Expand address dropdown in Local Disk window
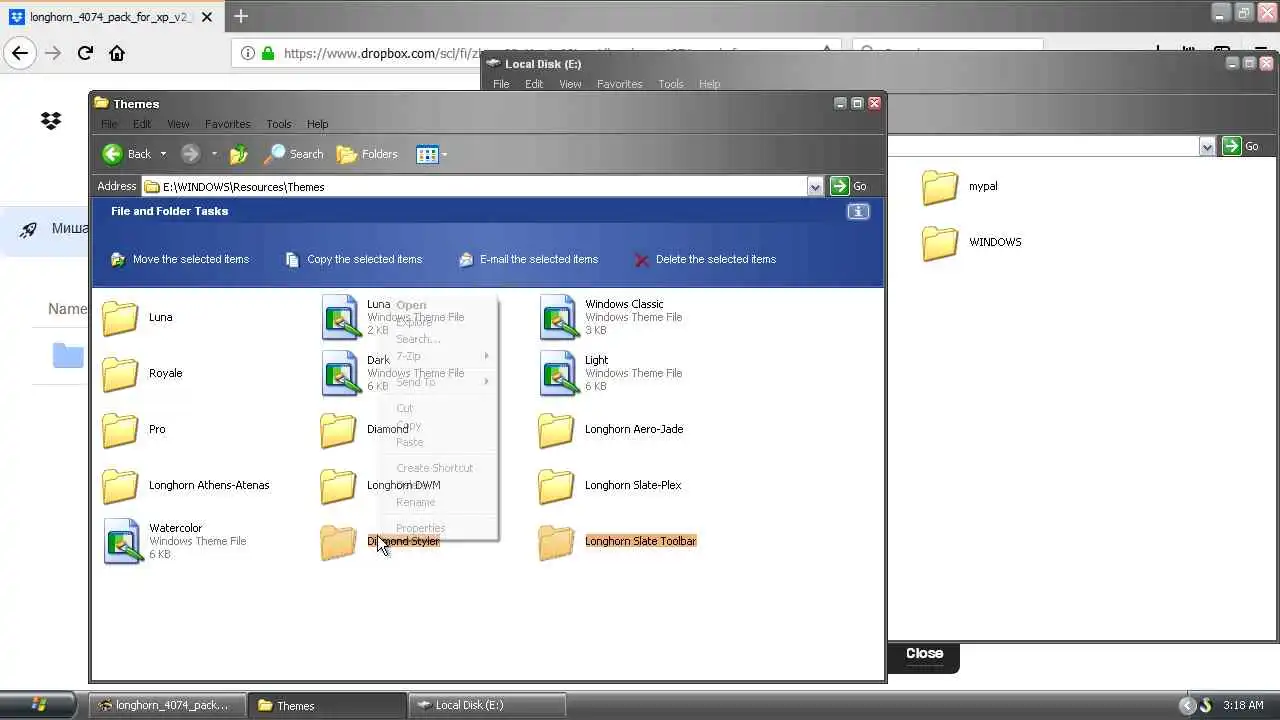The height and width of the screenshot is (720, 1280). [1207, 146]
